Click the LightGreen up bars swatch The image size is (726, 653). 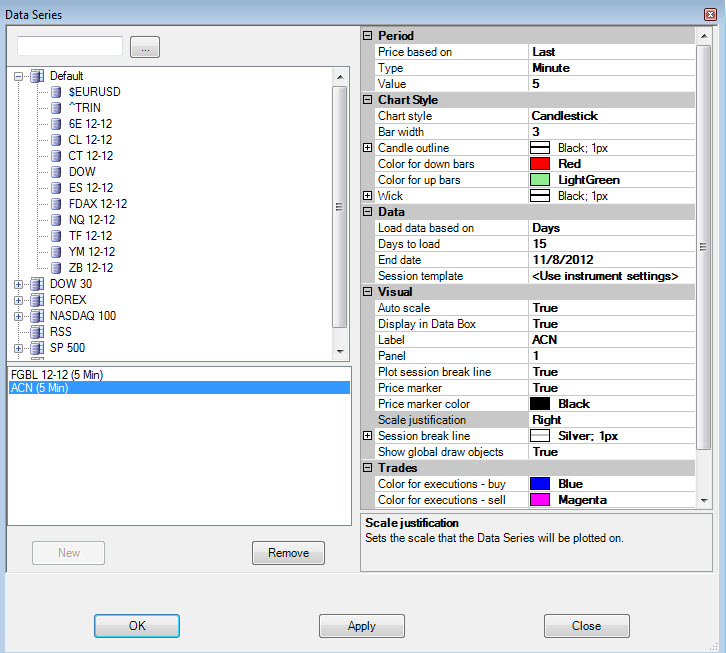[540, 180]
